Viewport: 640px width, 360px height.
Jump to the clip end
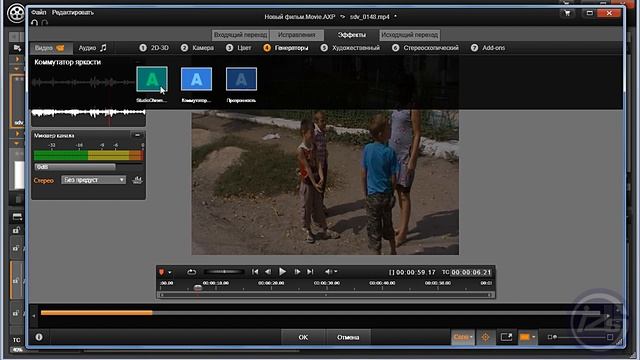click(x=310, y=272)
